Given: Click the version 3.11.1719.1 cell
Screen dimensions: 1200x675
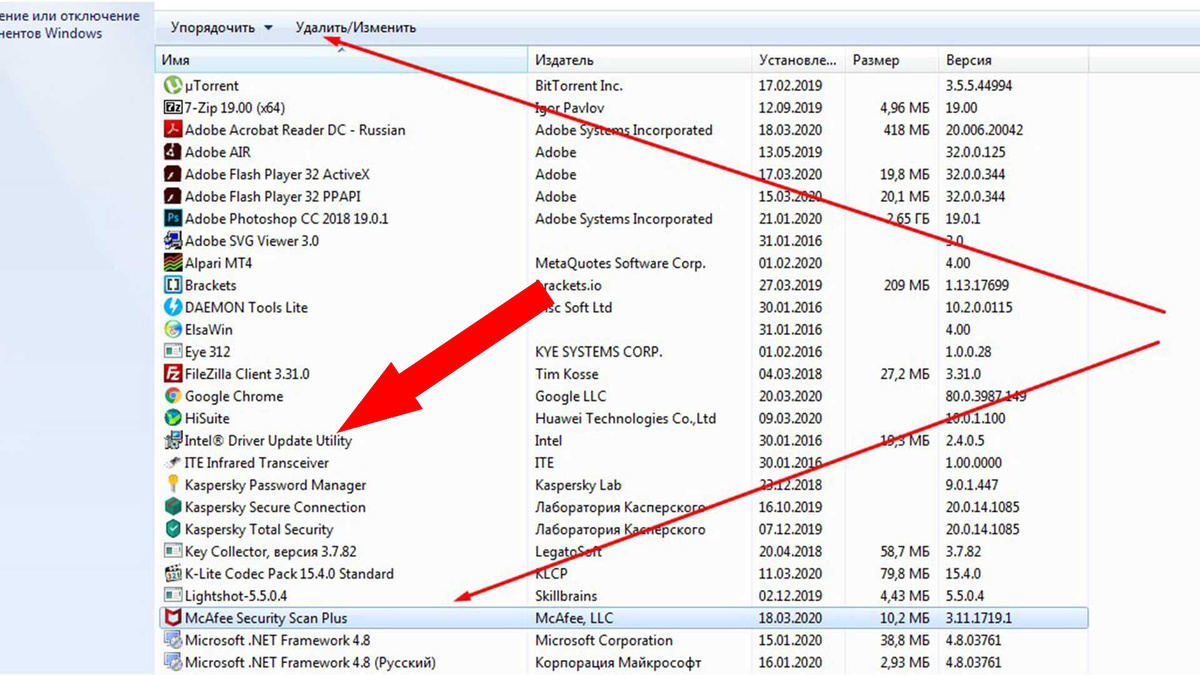Looking at the screenshot, I should 978,618.
